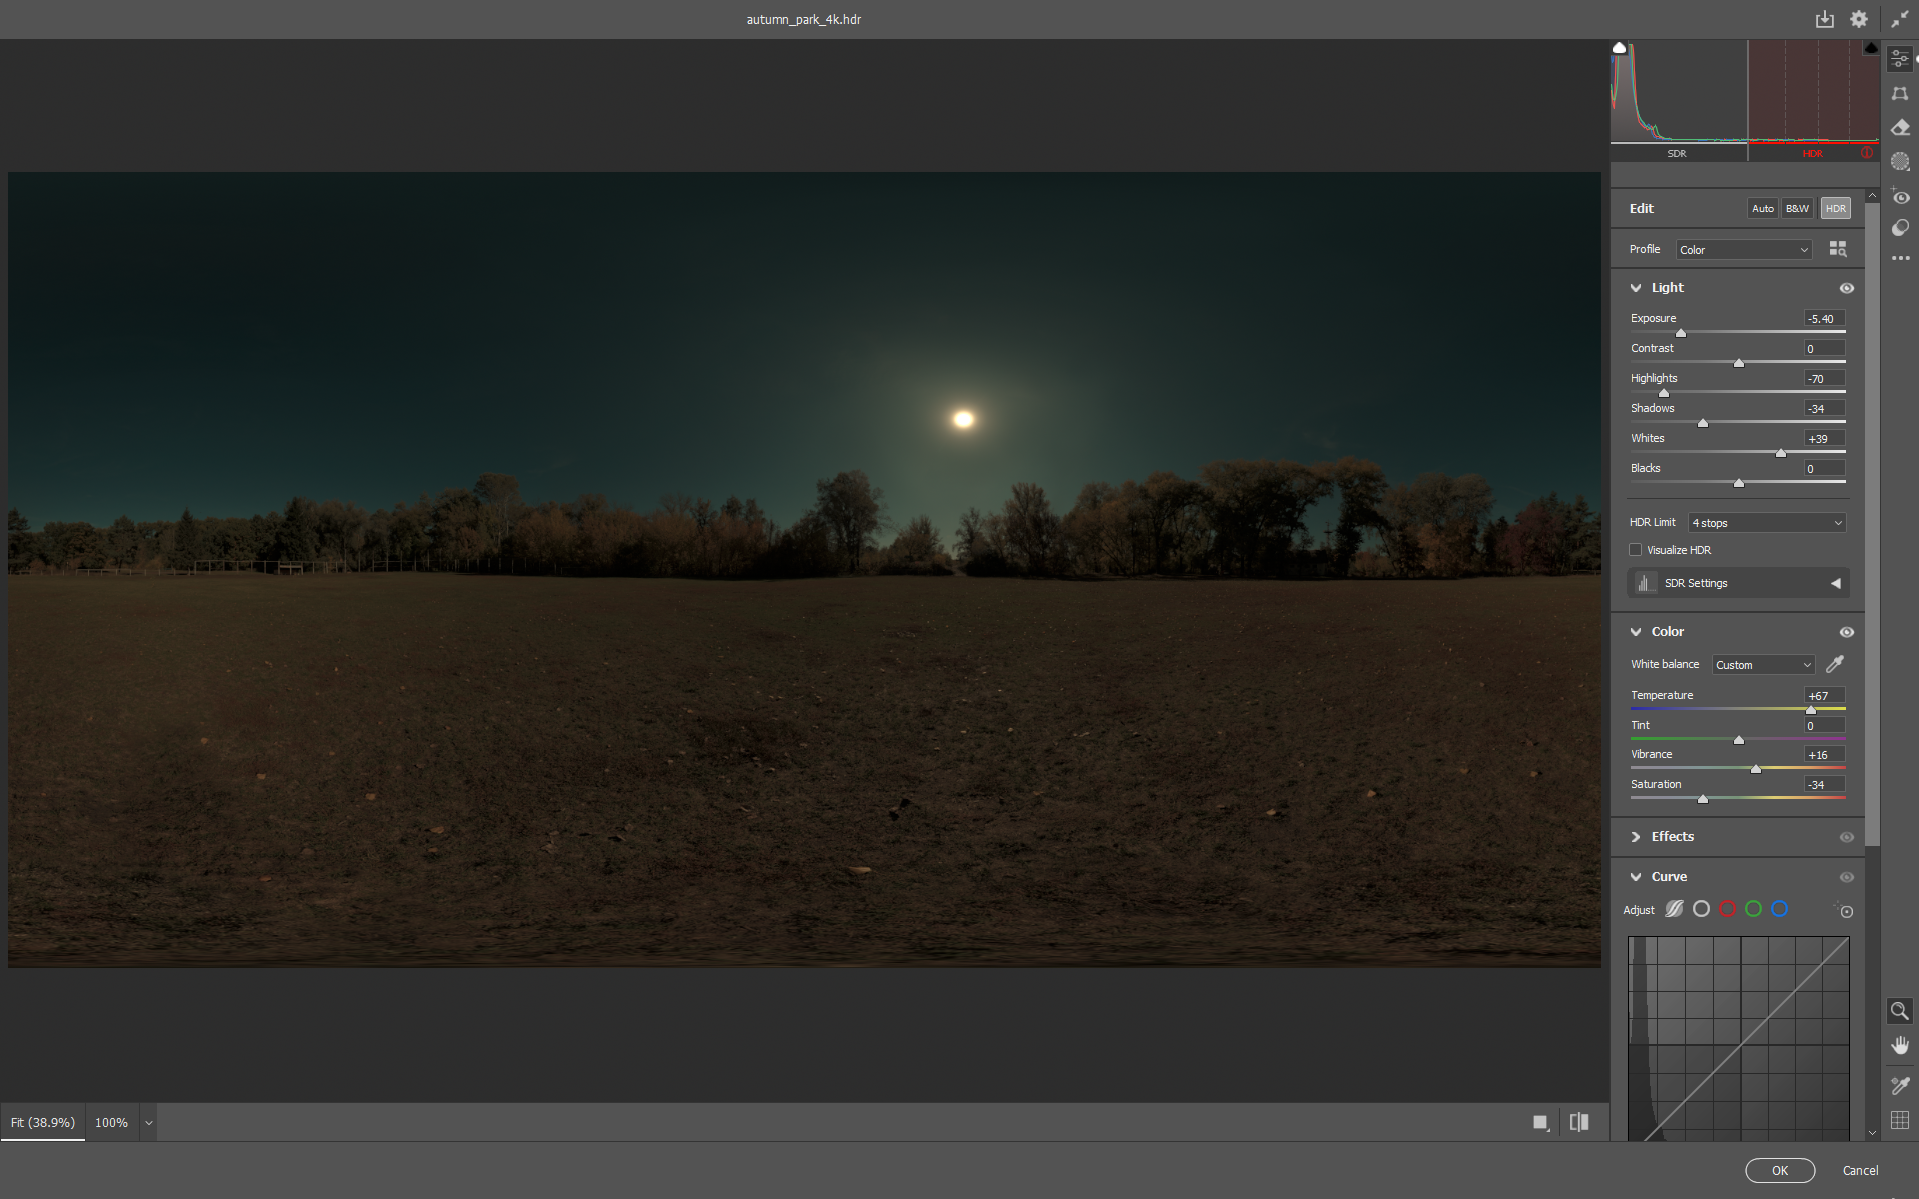Select the parametric curve adjust icon
Viewport: 1919px width, 1199px height.
click(1674, 909)
